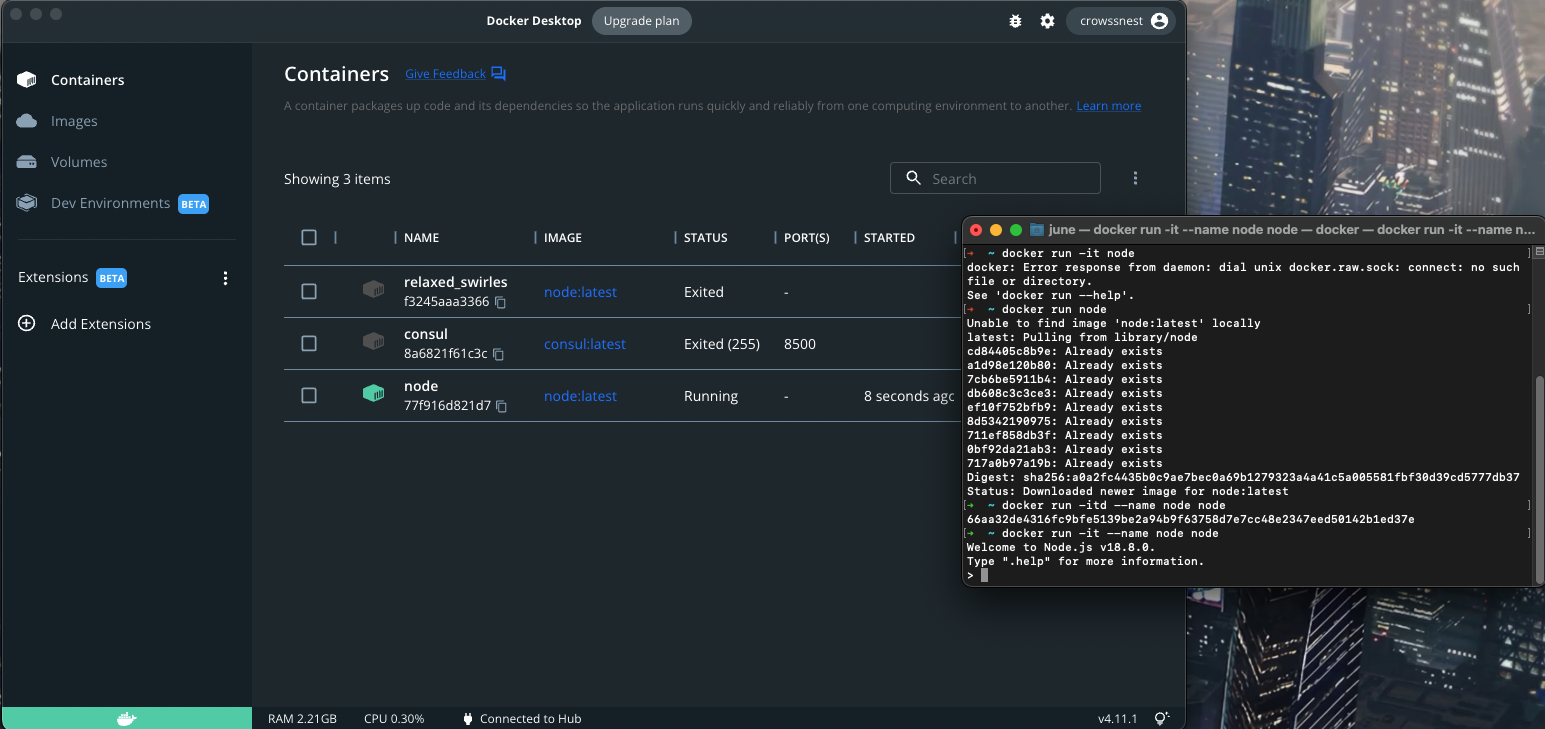Click the Give Feedback link
1545x729 pixels.
point(445,74)
